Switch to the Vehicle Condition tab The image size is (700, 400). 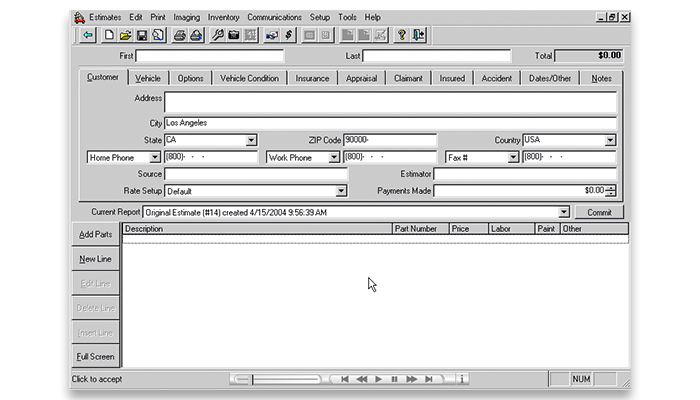(249, 78)
